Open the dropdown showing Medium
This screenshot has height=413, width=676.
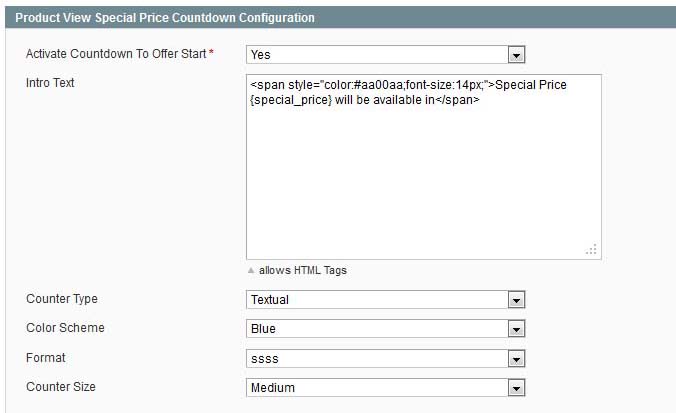pyautogui.click(x=385, y=388)
